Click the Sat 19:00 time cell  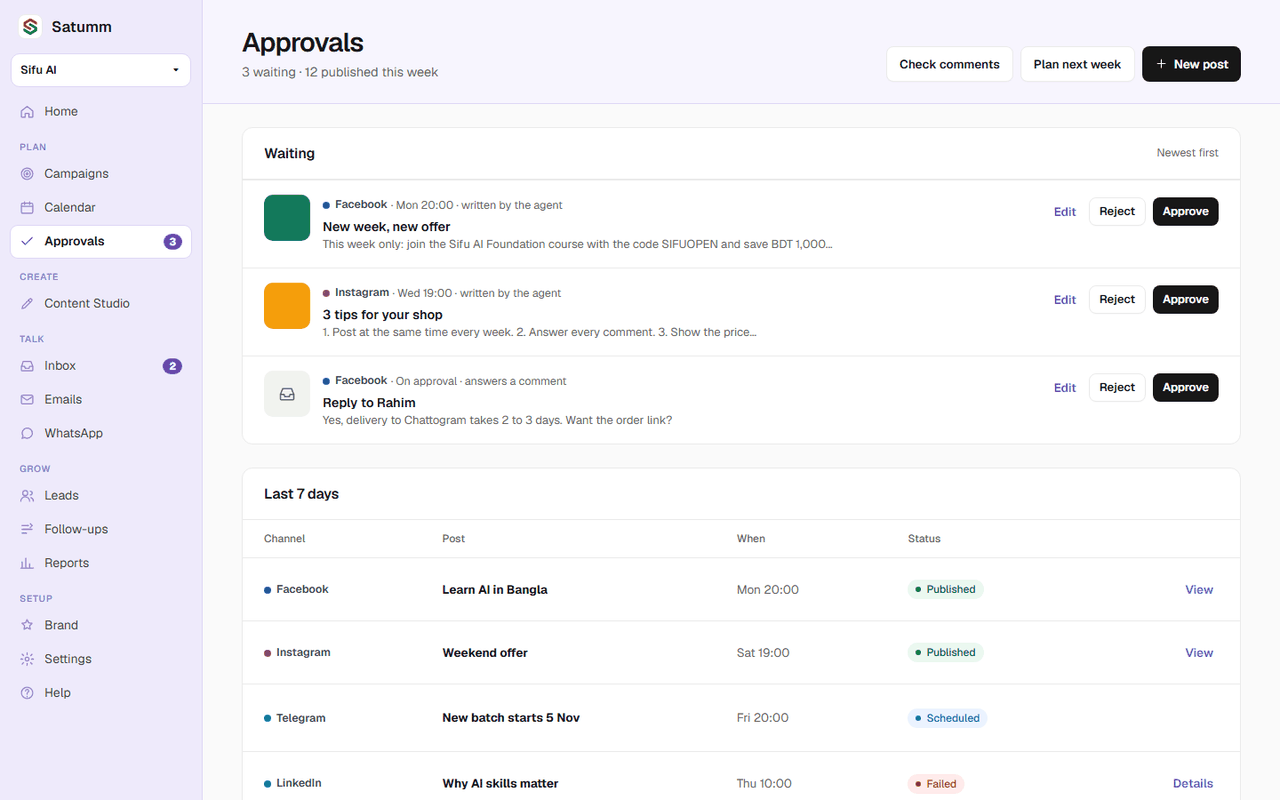point(763,653)
